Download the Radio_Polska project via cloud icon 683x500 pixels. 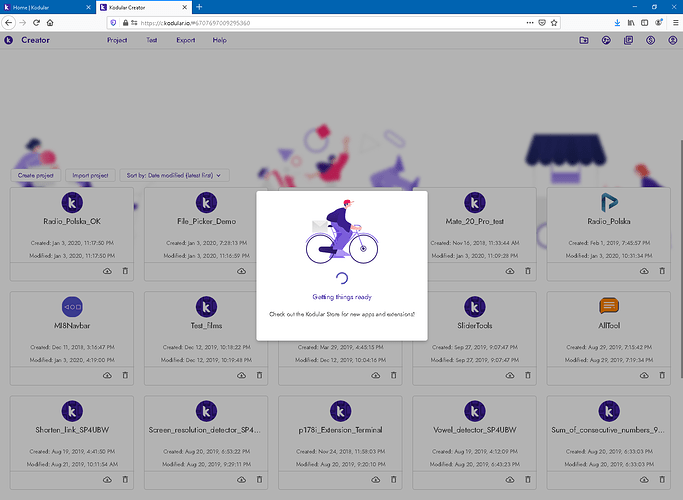pyautogui.click(x=644, y=271)
